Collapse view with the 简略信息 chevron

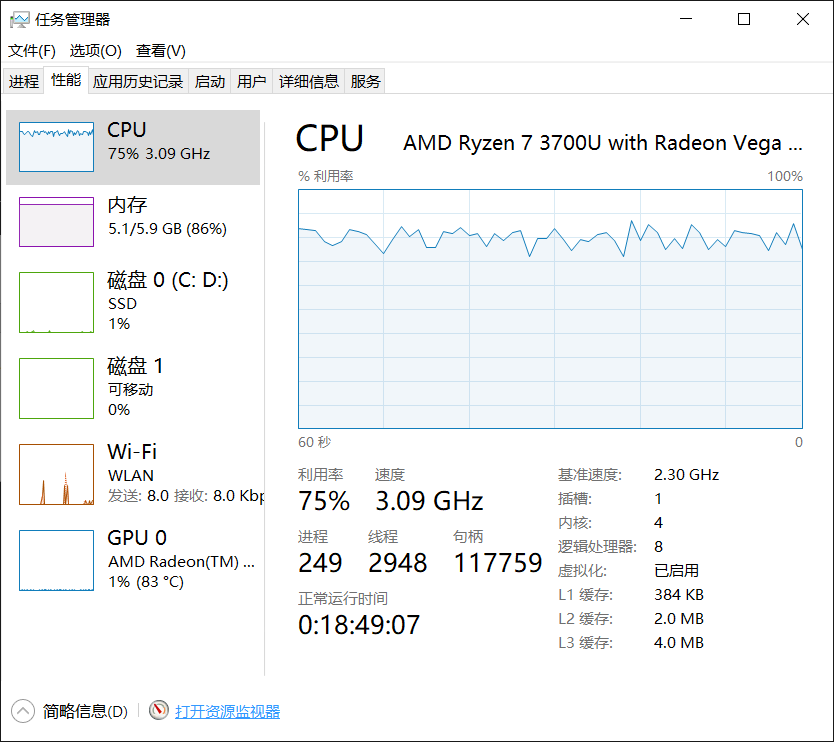(23, 711)
